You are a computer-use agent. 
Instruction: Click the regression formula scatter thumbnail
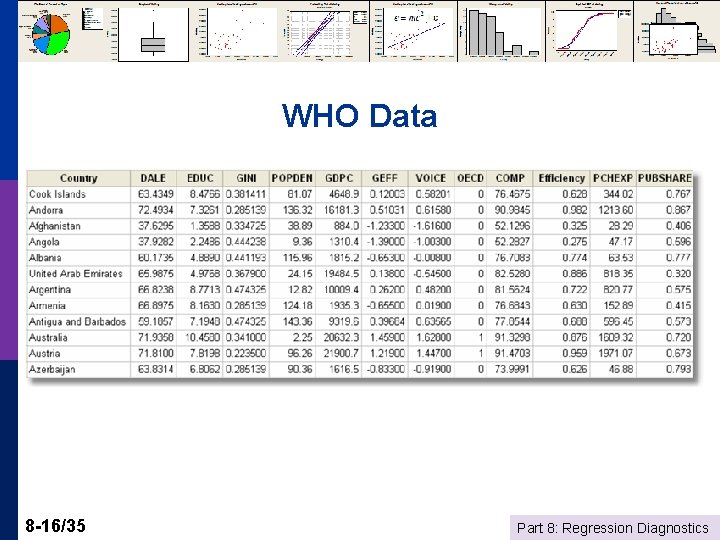(x=413, y=31)
